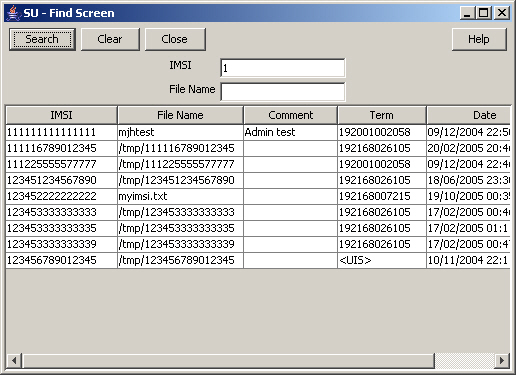Click horizontal scrollbar left arrow
This screenshot has width=516, height=375.
coord(14,360)
